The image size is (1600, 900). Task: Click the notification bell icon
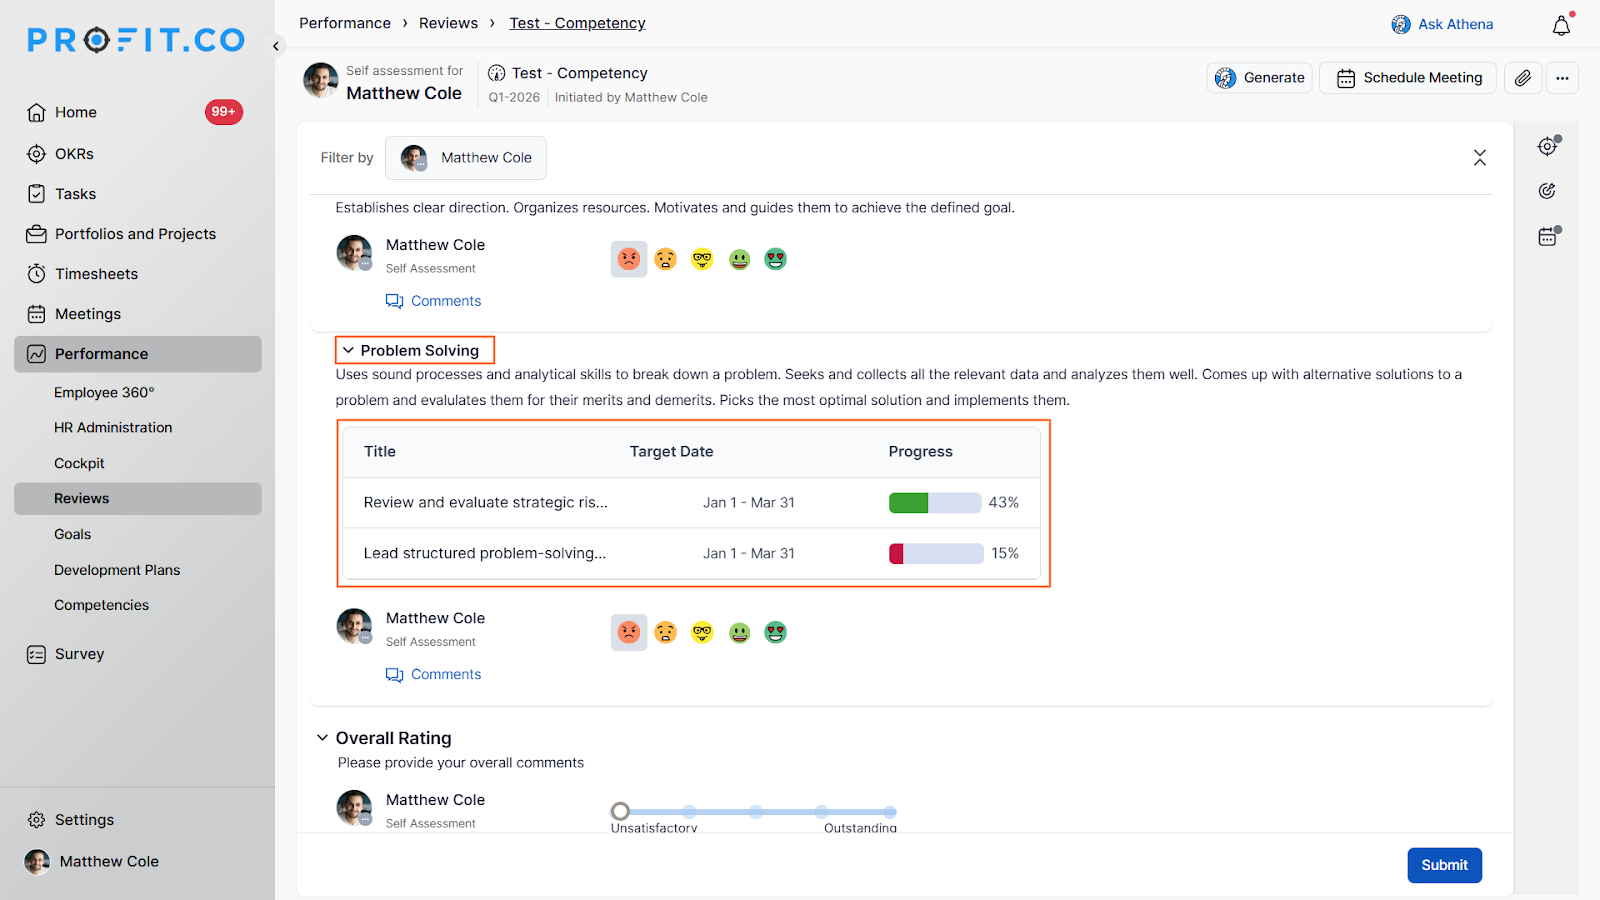tap(1561, 26)
